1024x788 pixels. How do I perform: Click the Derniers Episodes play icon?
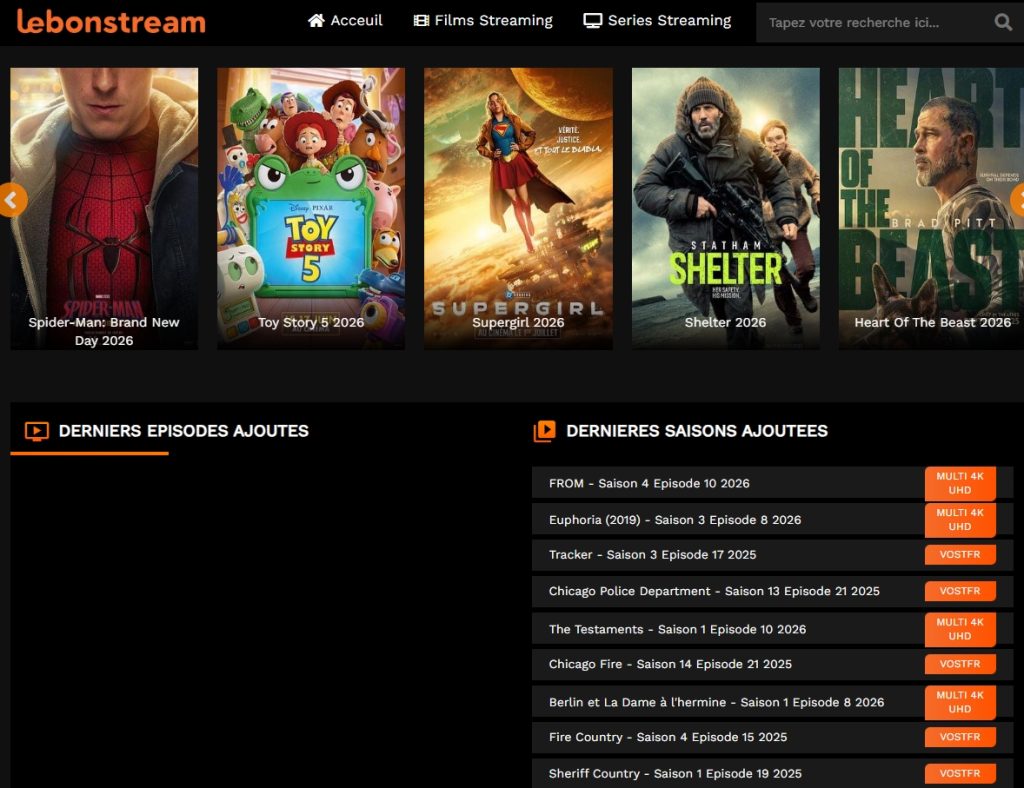coord(37,431)
